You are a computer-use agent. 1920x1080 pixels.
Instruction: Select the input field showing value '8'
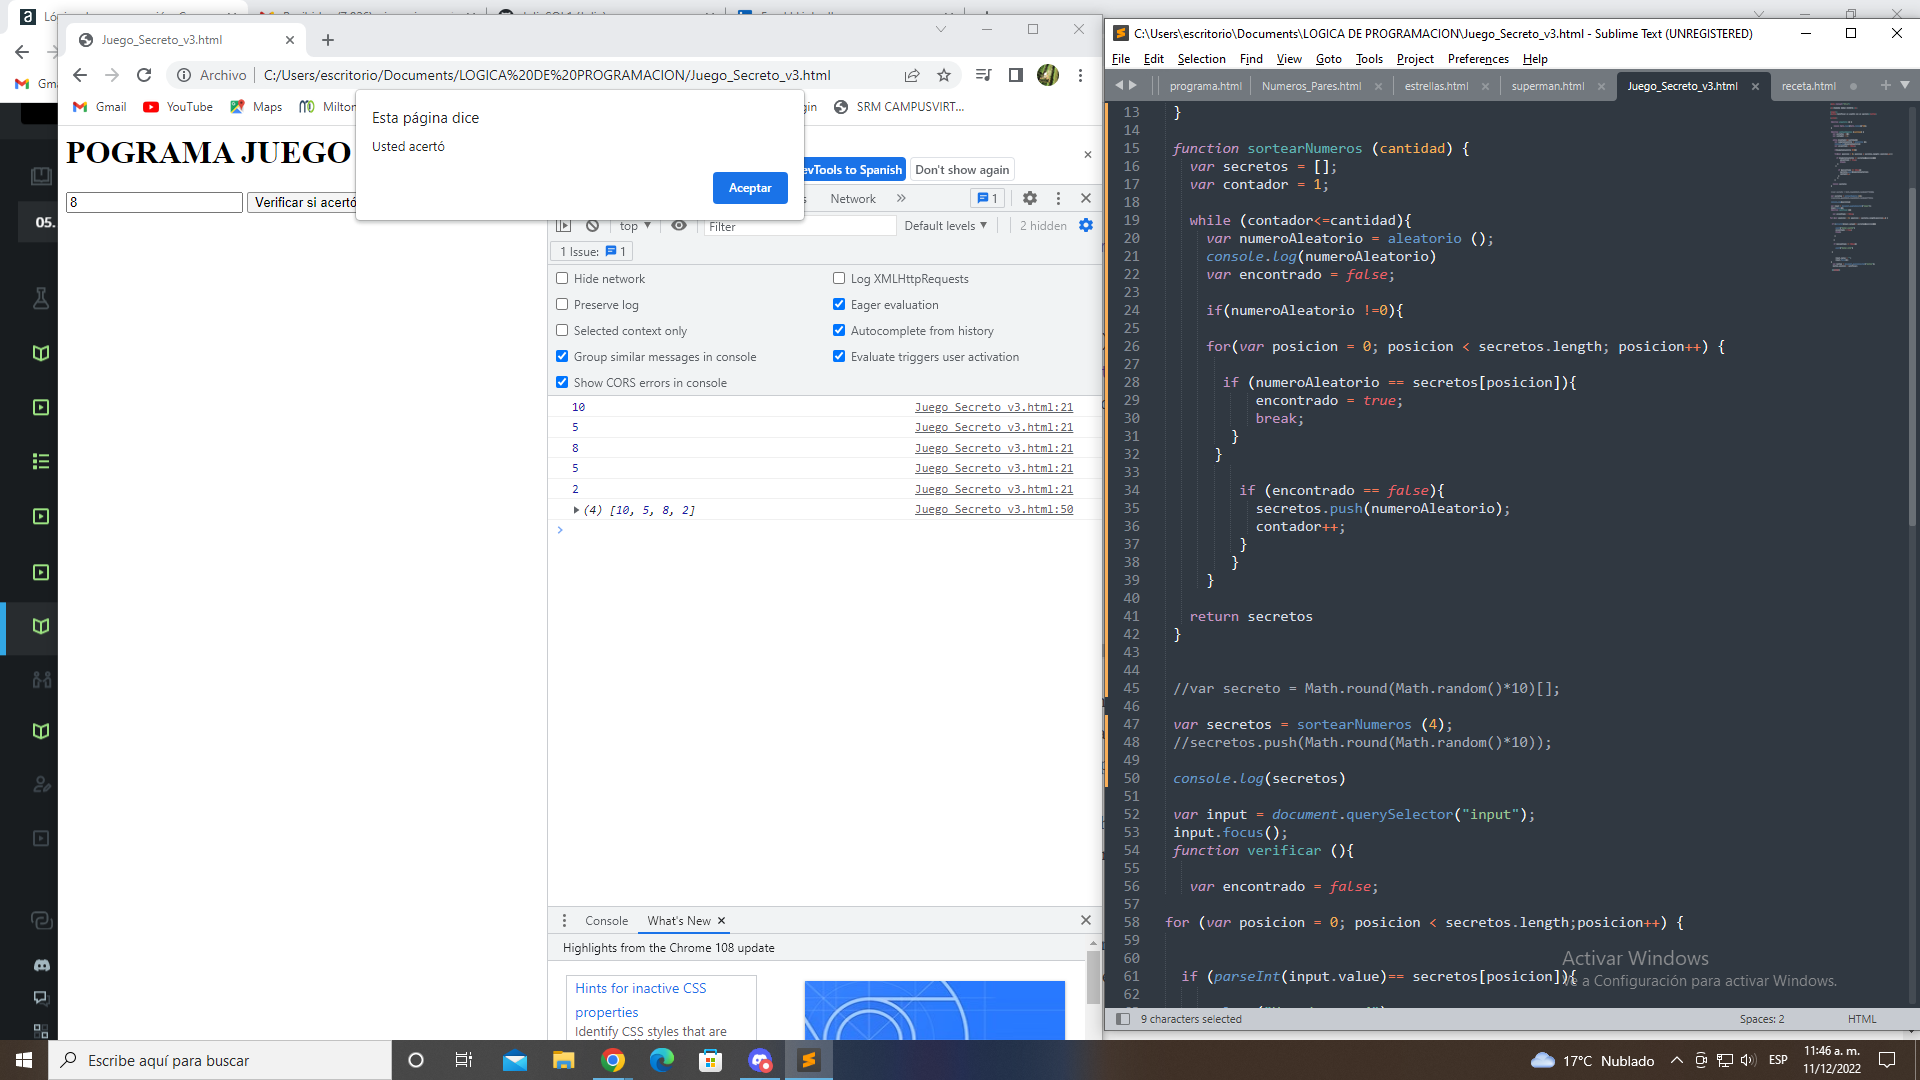coord(152,202)
